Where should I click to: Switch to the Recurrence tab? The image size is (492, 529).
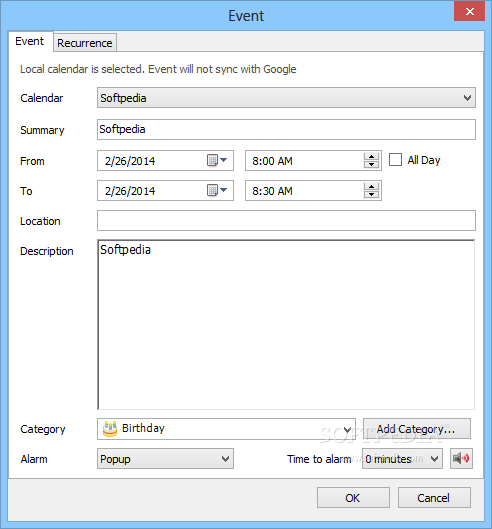pyautogui.click(x=85, y=43)
